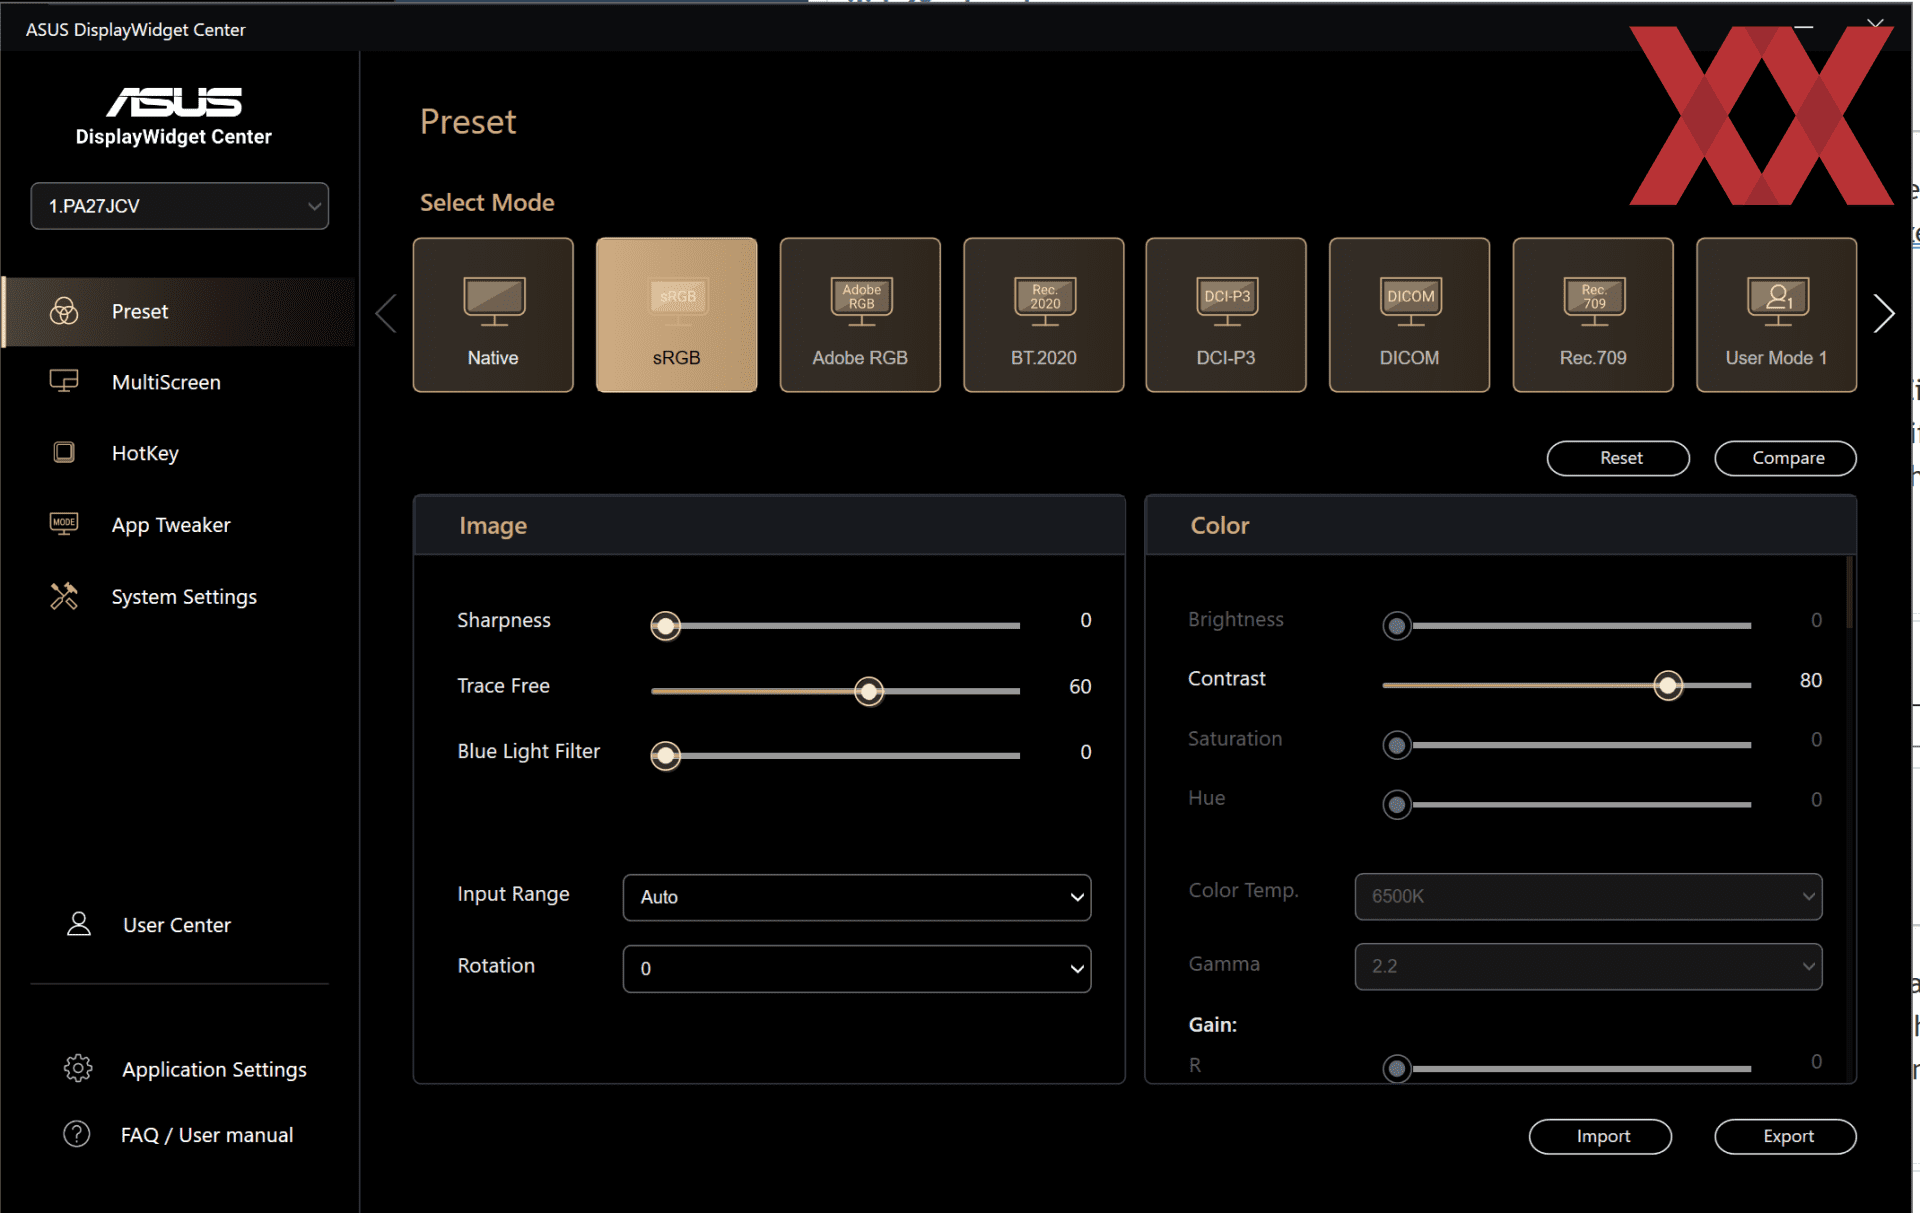Click the Gain R slider handle
Screen dimensions: 1920x1213
tap(1397, 1068)
